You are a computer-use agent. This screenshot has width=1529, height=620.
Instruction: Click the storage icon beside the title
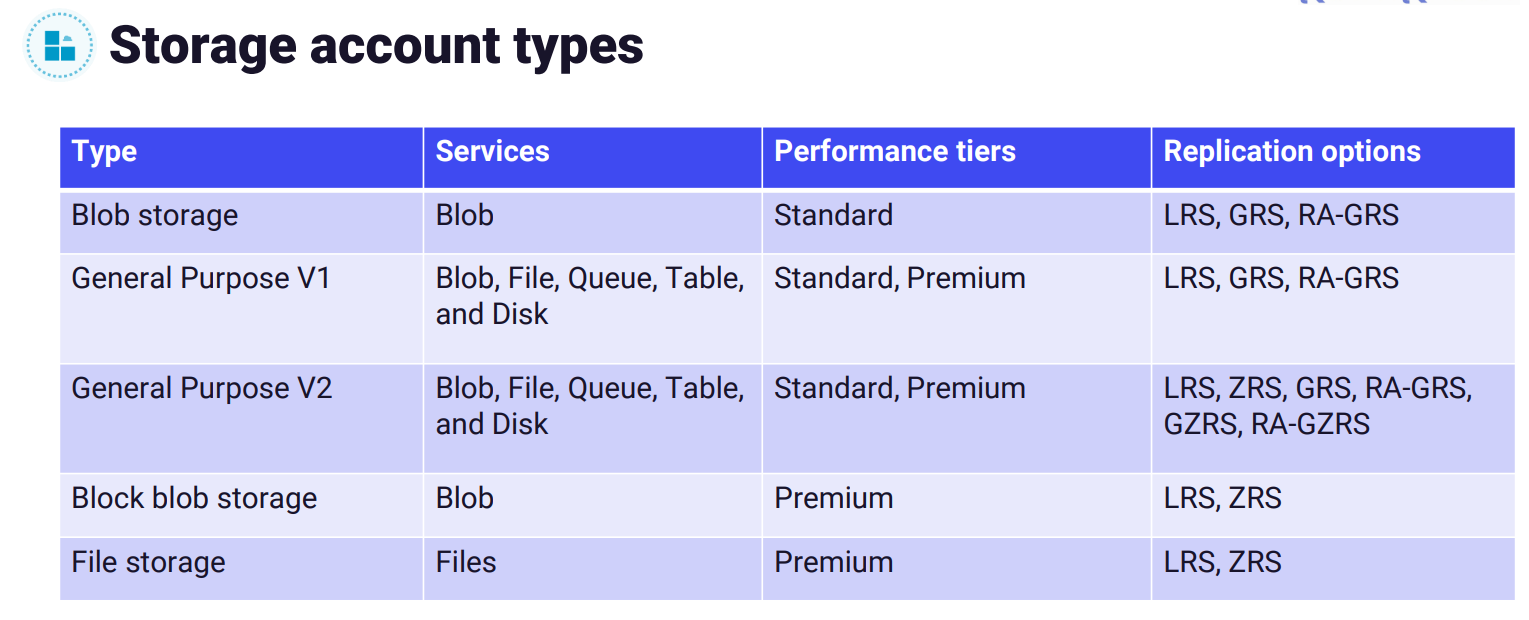point(60,45)
